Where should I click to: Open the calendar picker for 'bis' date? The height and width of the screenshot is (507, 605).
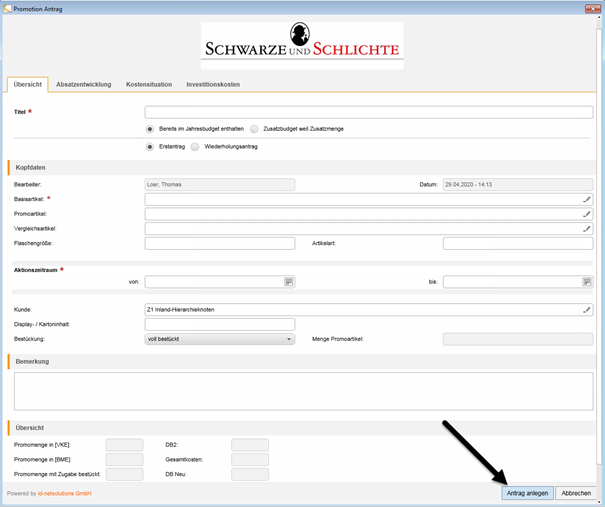[587, 282]
